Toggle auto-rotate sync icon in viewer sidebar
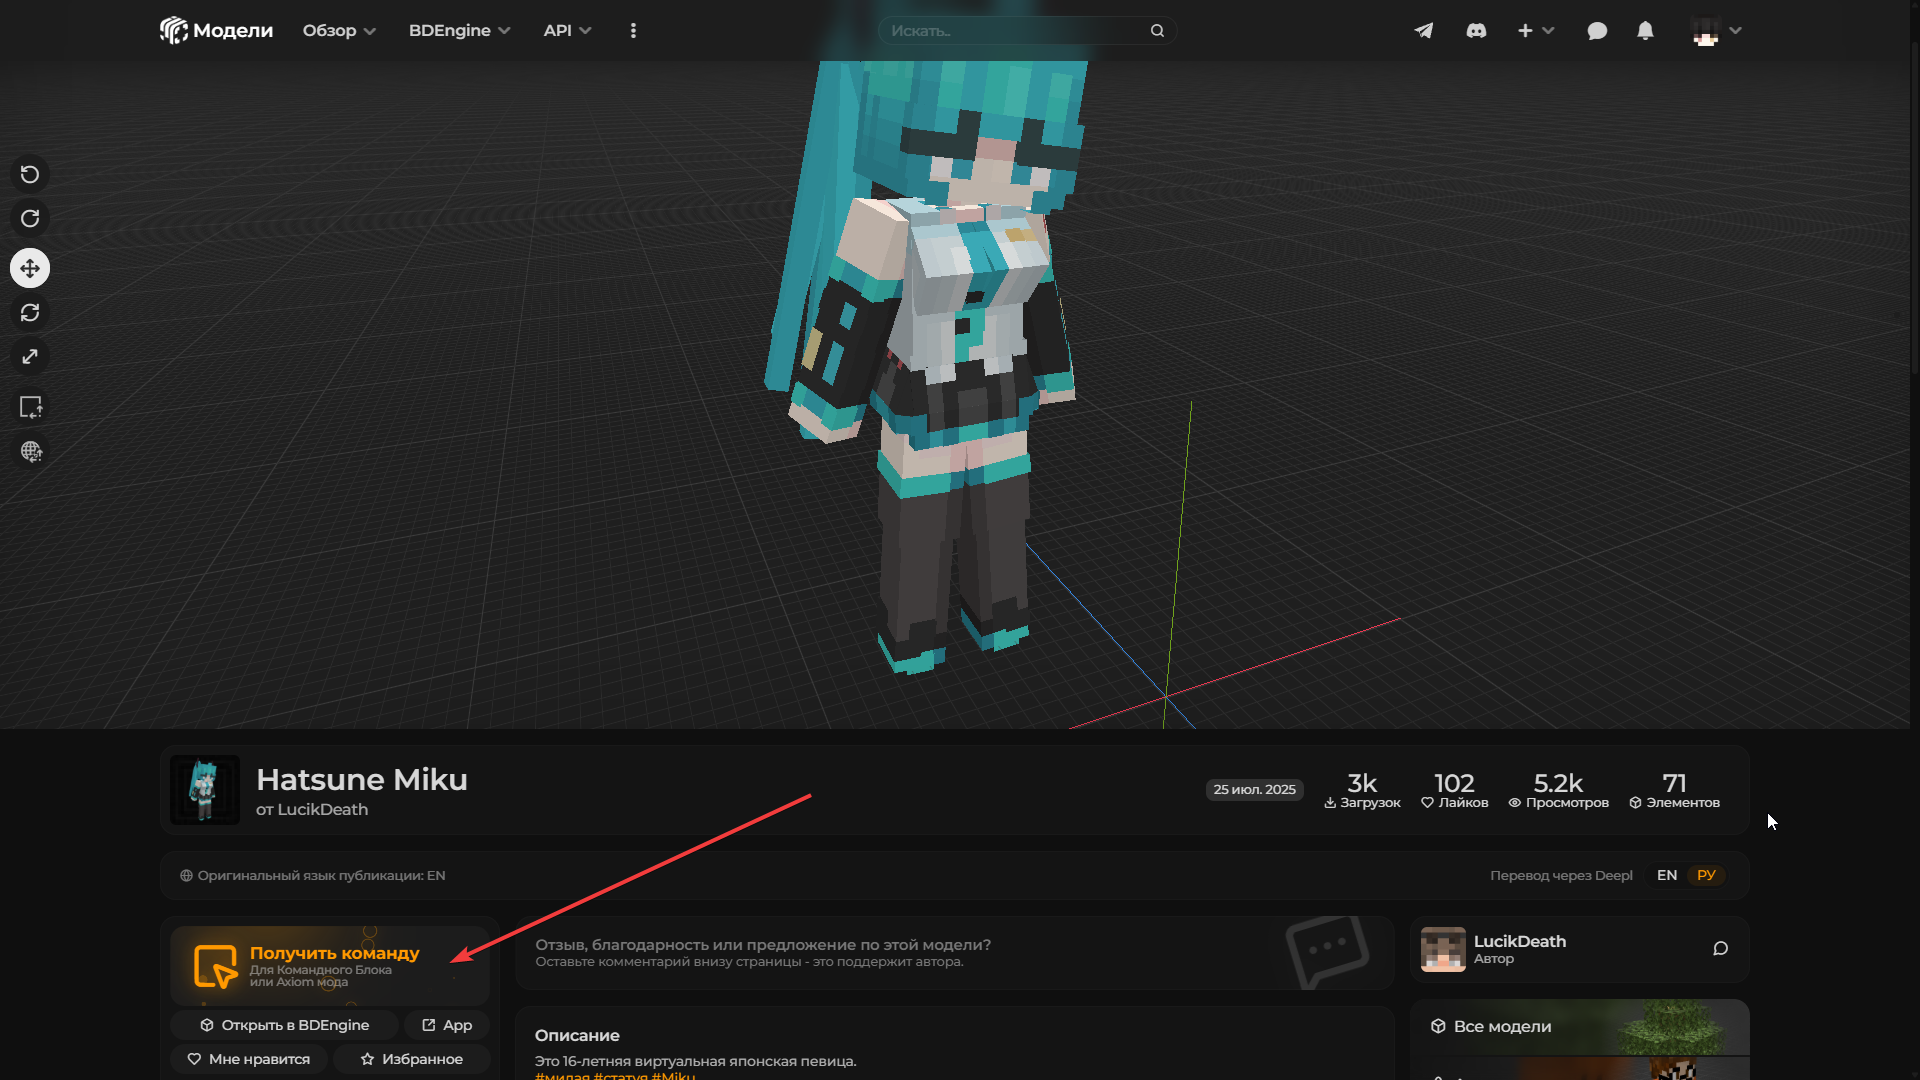 (30, 313)
